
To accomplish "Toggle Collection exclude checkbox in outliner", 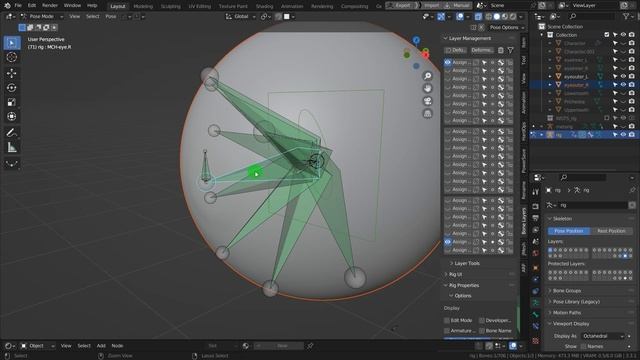I will tap(607, 35).
